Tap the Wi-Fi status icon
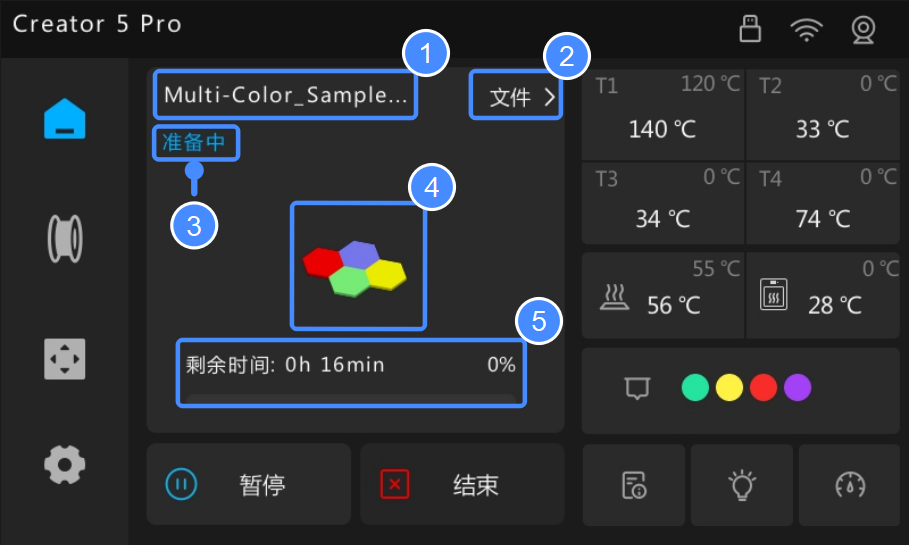The image size is (909, 545). point(806,29)
